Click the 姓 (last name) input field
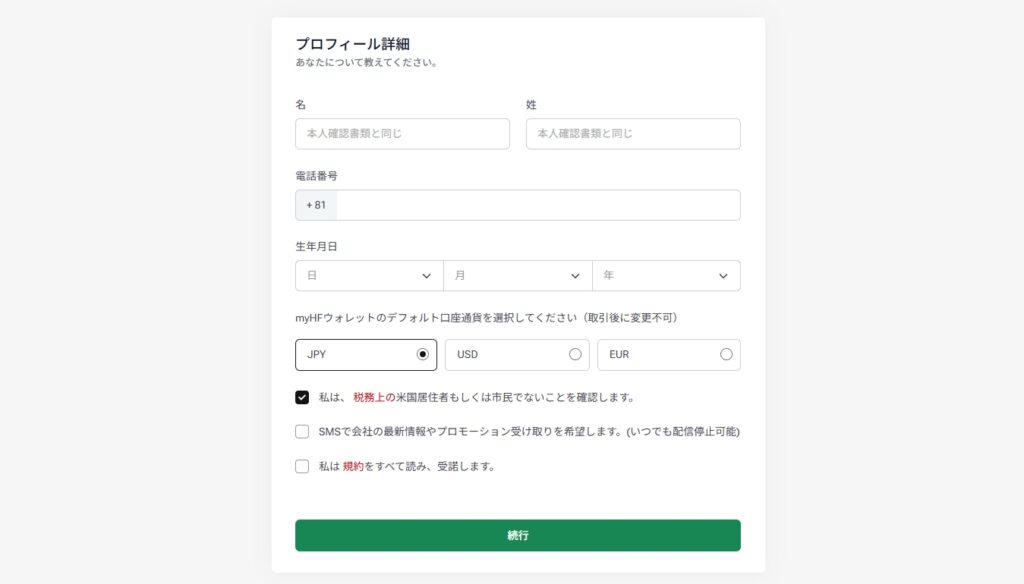1024x584 pixels. pyautogui.click(x=633, y=134)
